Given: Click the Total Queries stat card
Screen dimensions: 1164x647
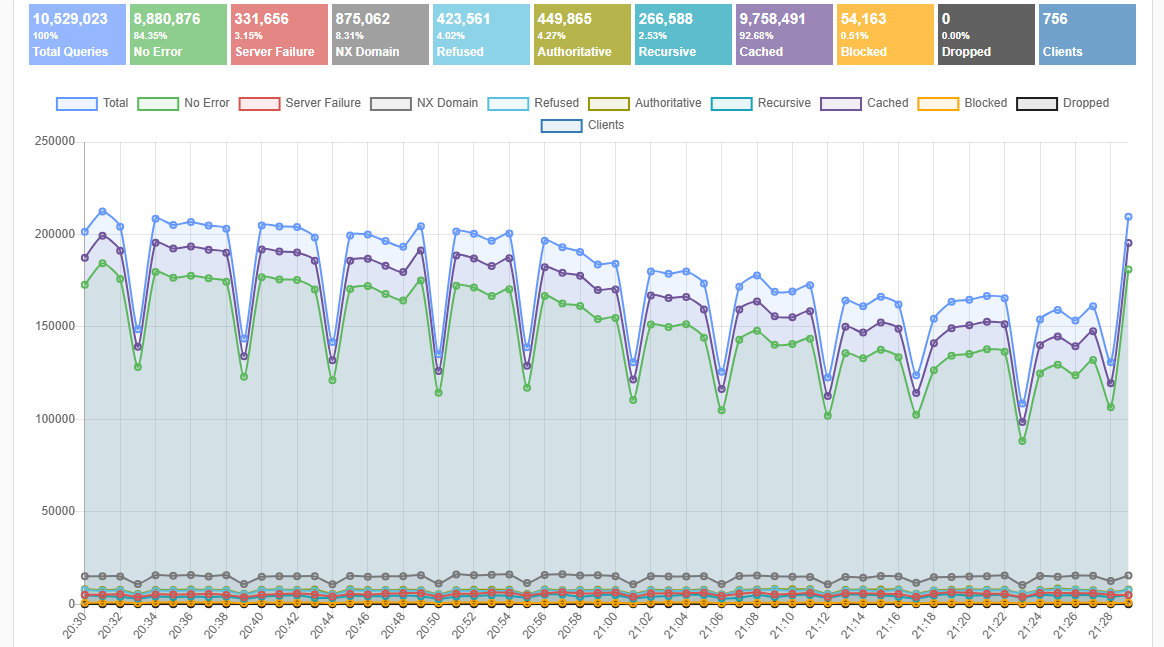Looking at the screenshot, I should (78, 34).
